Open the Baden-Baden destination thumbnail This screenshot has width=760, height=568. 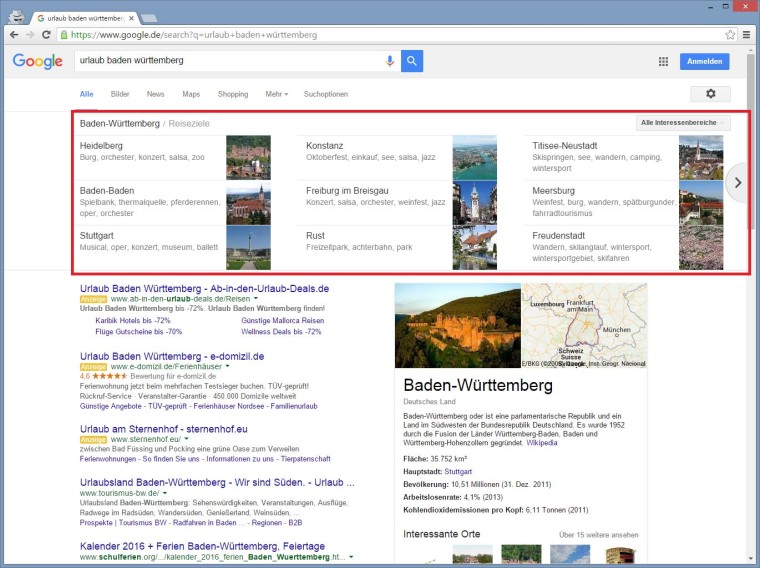coord(249,203)
